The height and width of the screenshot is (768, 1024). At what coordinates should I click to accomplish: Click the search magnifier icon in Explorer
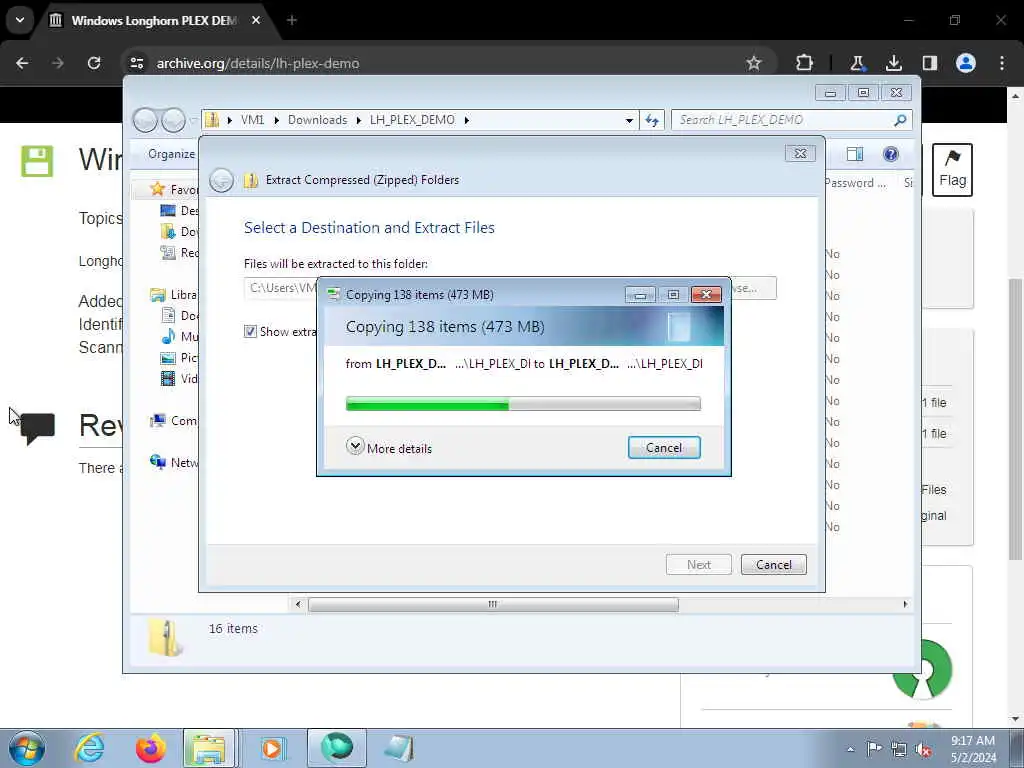tap(900, 120)
